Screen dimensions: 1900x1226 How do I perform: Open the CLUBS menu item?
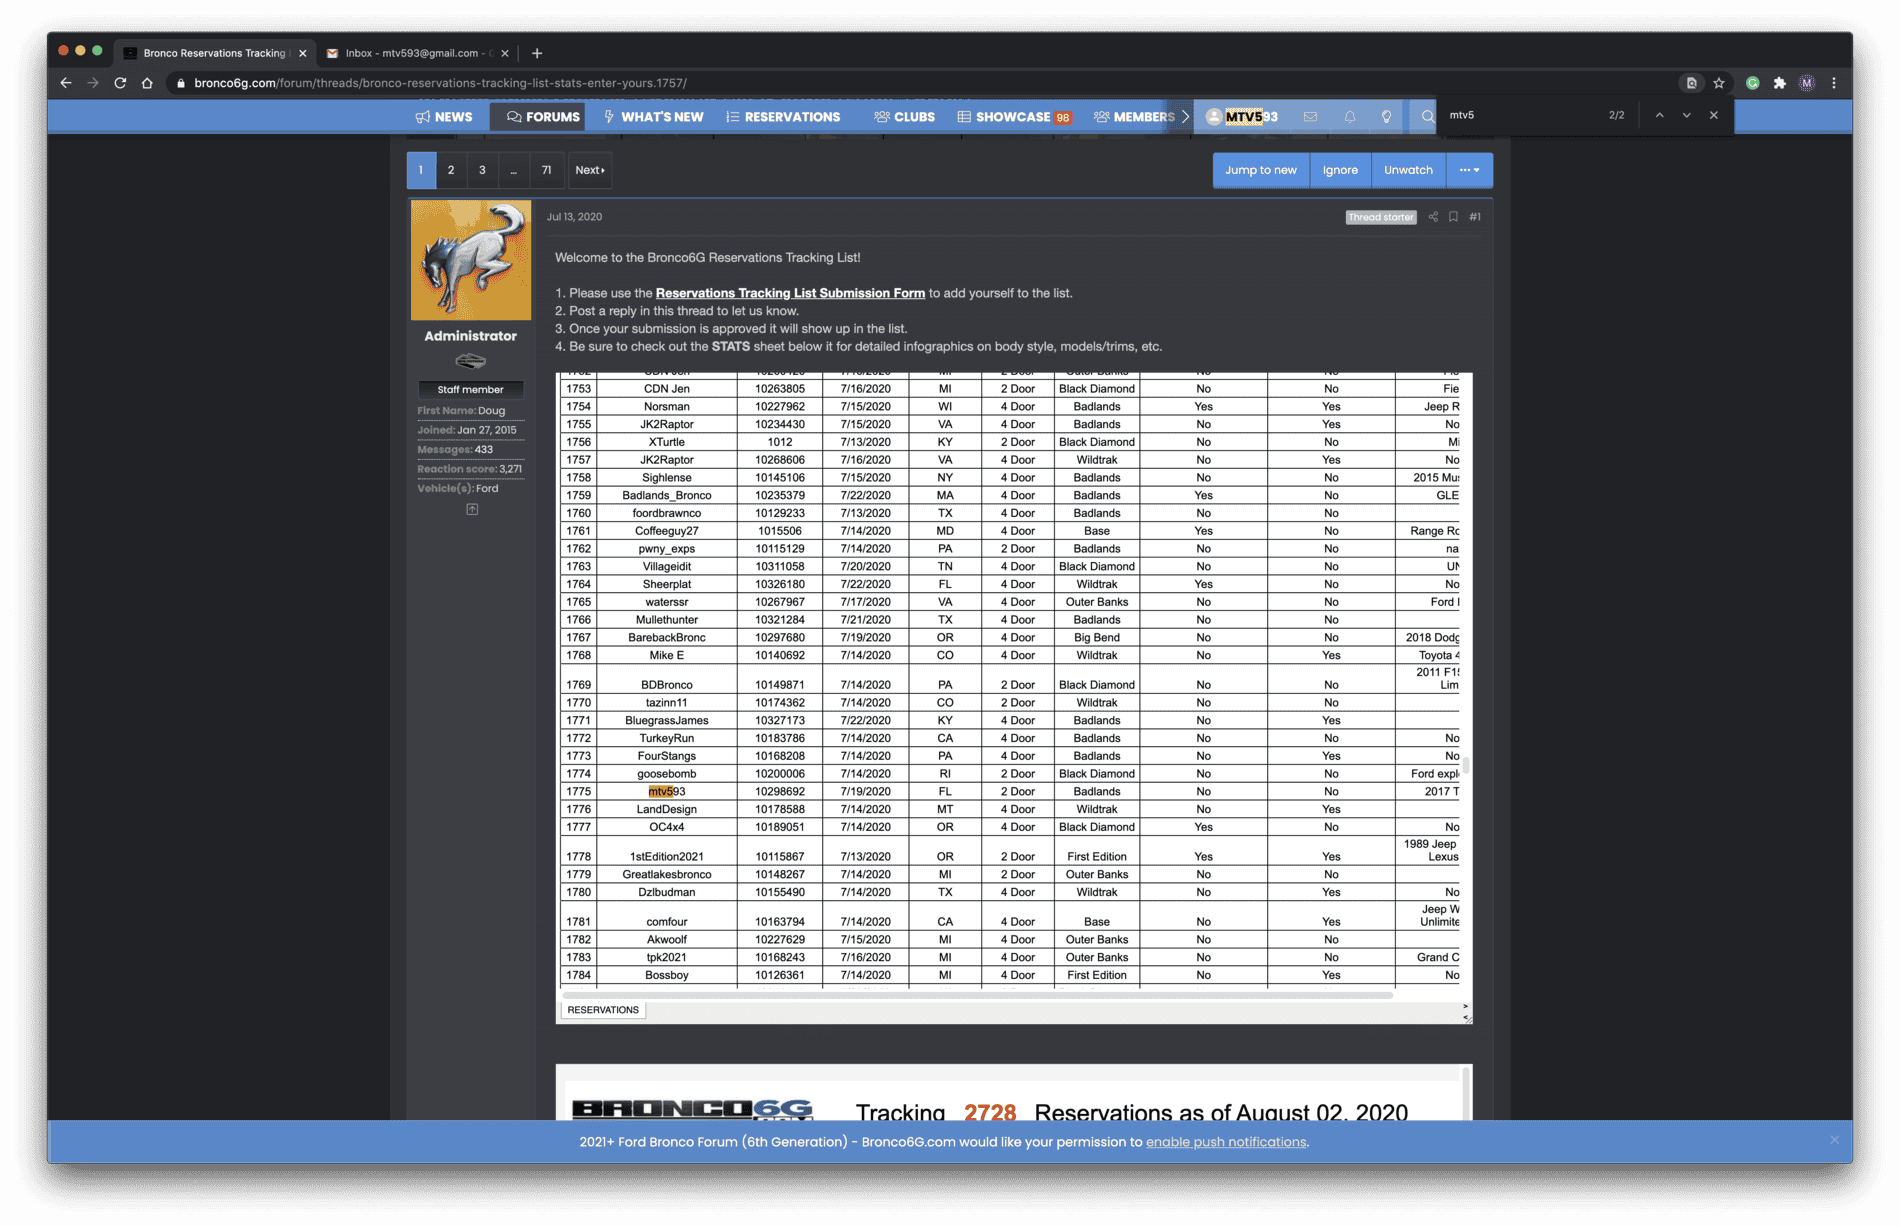click(905, 117)
